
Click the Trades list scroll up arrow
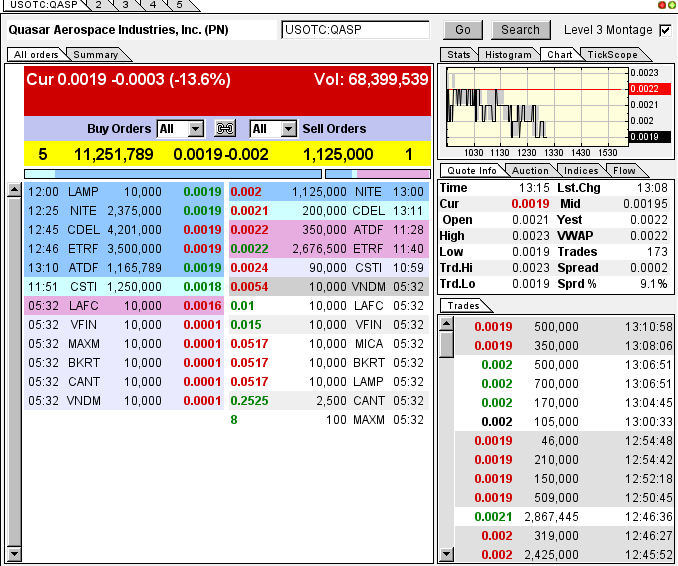(x=447, y=323)
